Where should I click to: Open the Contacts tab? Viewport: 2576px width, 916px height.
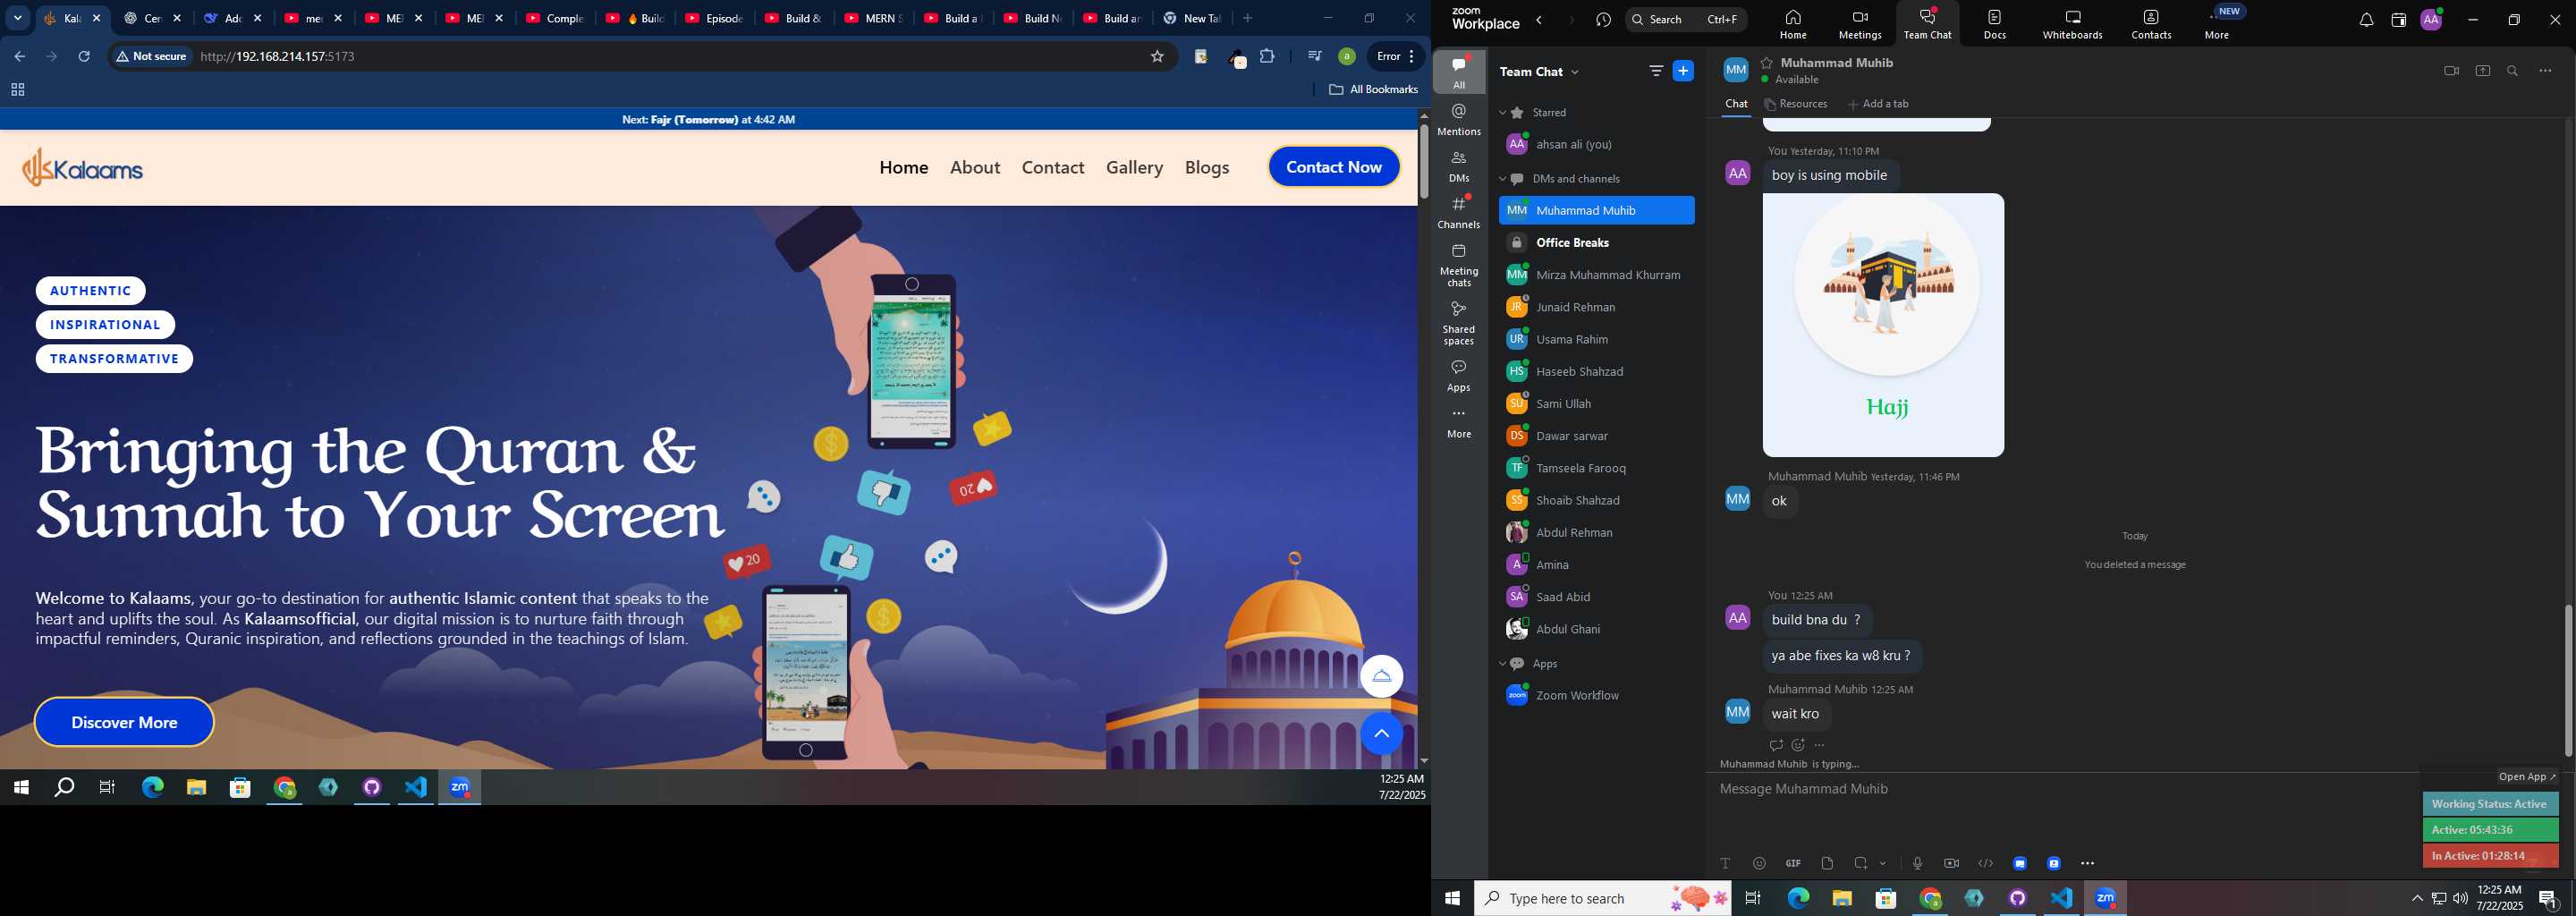(x=2150, y=24)
